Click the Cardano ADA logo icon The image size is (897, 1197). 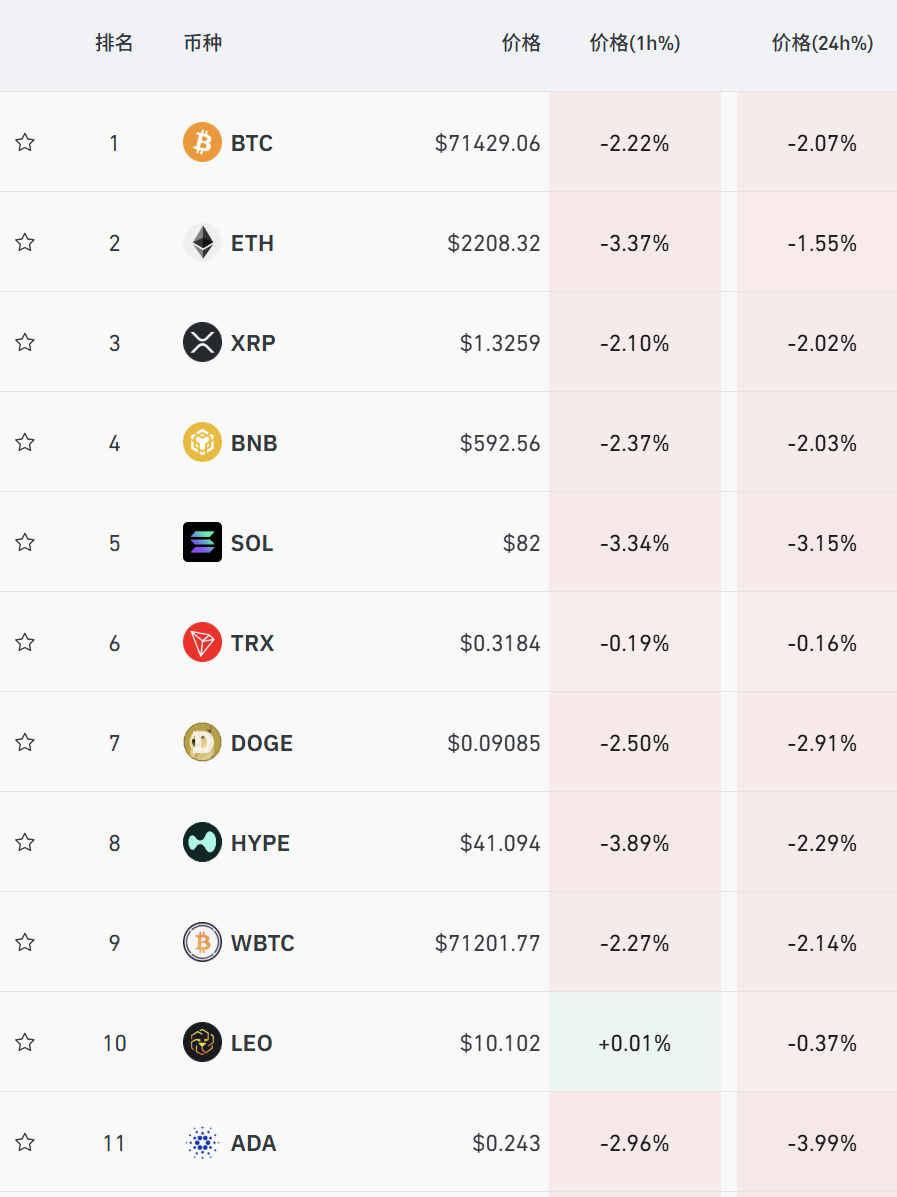tap(202, 1142)
